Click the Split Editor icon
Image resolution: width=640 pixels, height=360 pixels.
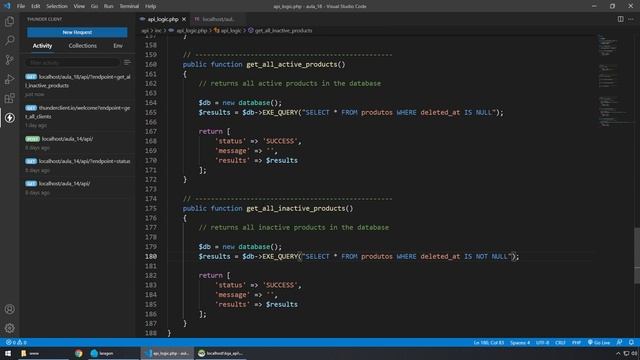(620, 19)
